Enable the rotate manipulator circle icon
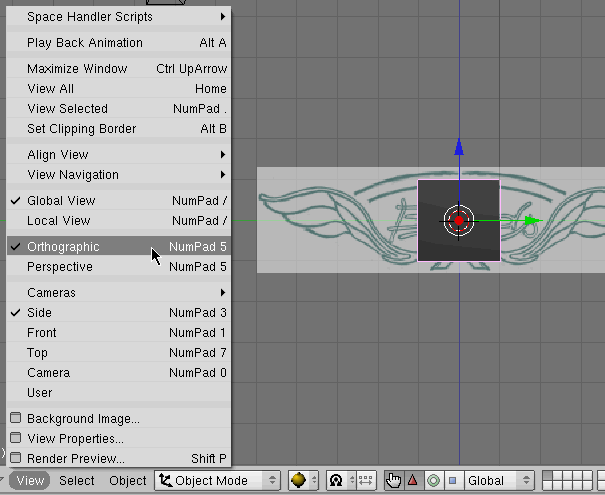Viewport: 605px width, 495px height. click(433, 481)
